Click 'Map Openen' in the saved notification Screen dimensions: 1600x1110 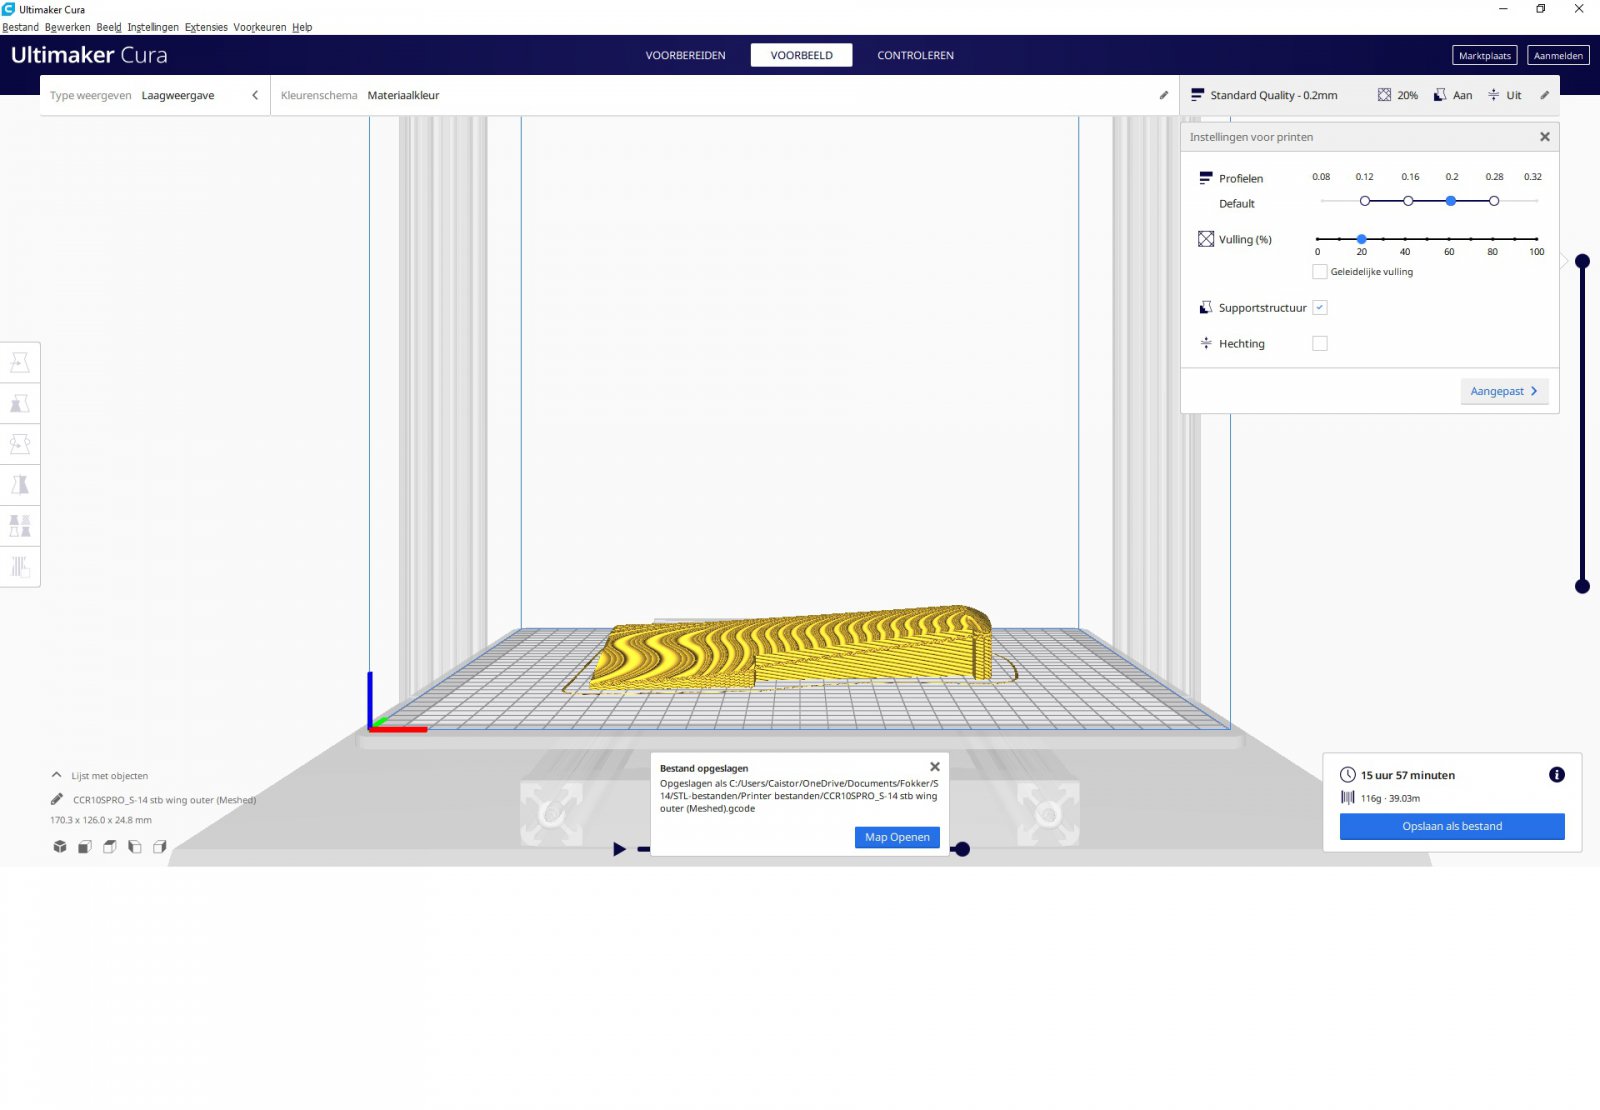click(897, 837)
